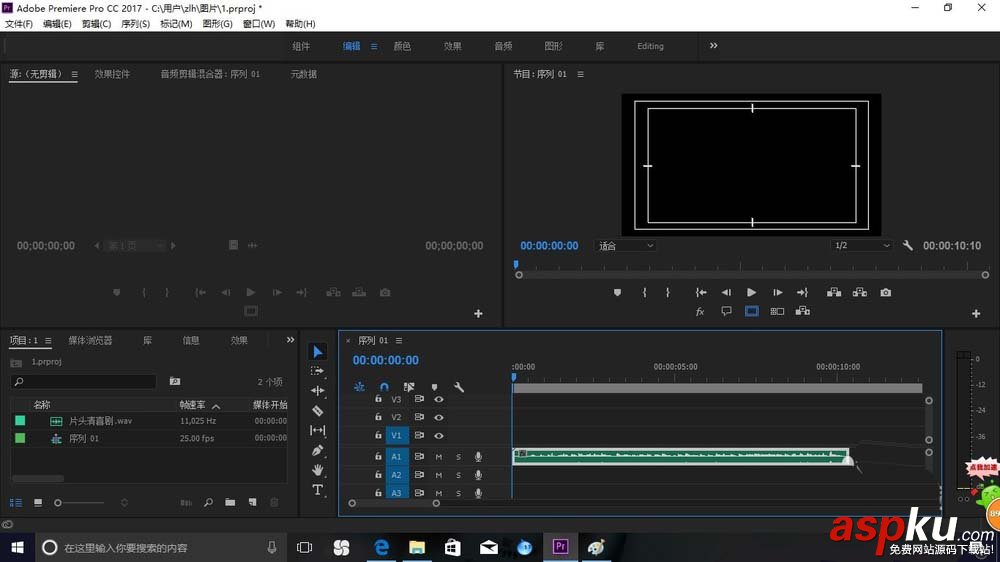Open the 文件(F) menu
Viewport: 1000px width, 562px height.
point(19,24)
